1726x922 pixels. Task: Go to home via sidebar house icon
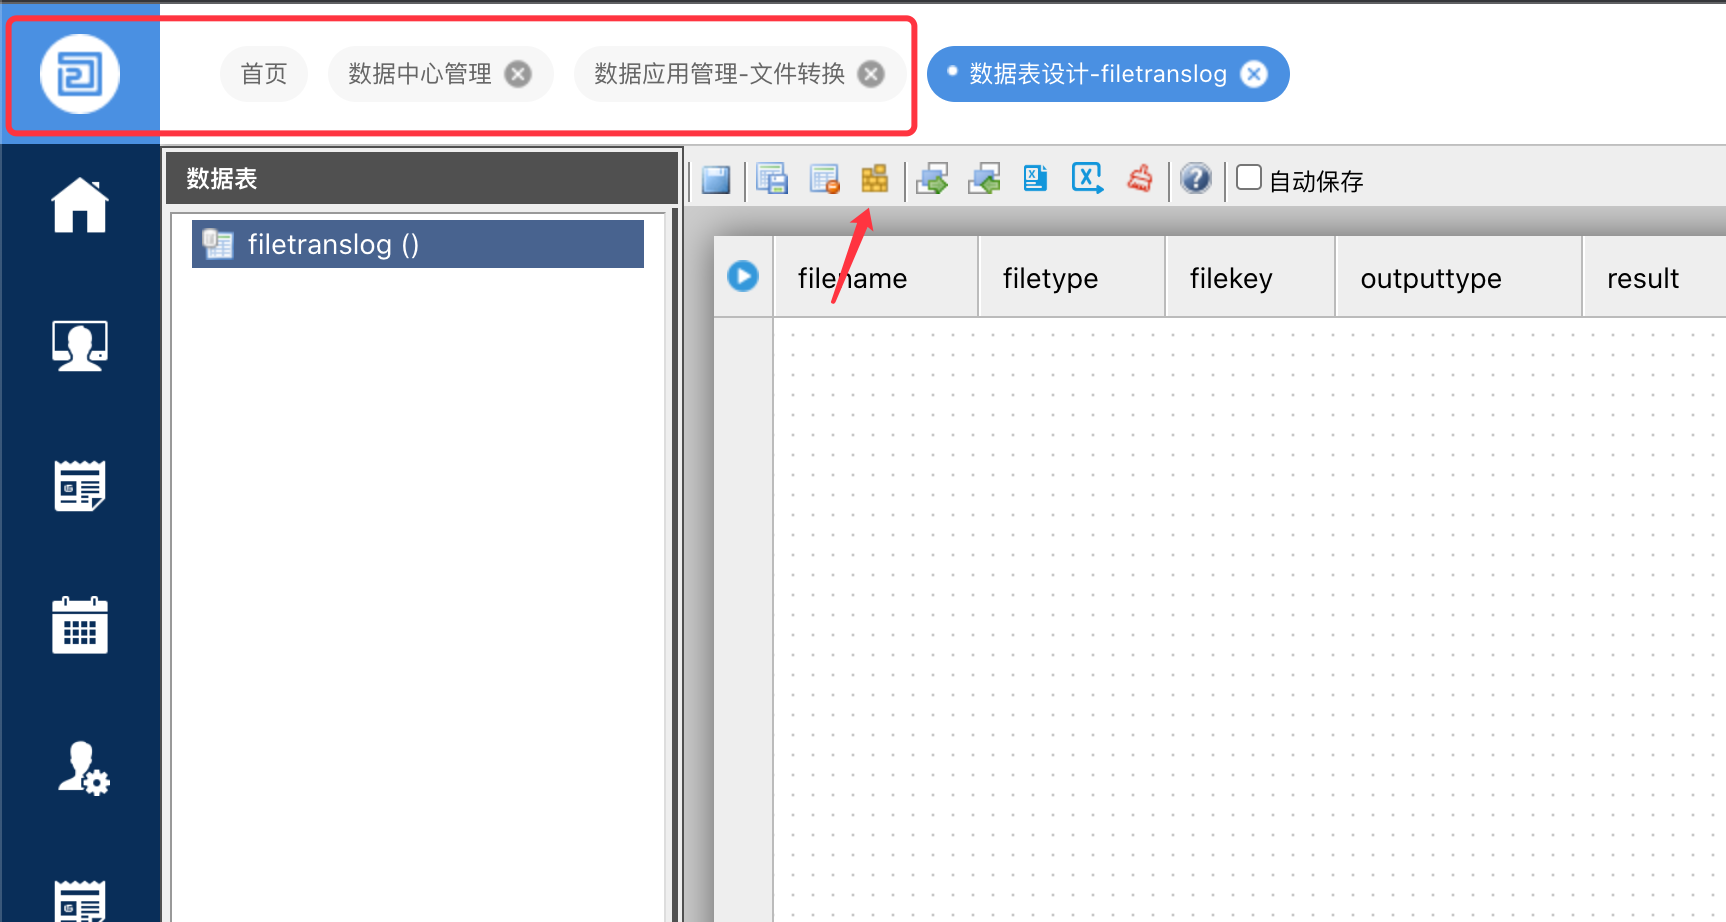[x=80, y=205]
